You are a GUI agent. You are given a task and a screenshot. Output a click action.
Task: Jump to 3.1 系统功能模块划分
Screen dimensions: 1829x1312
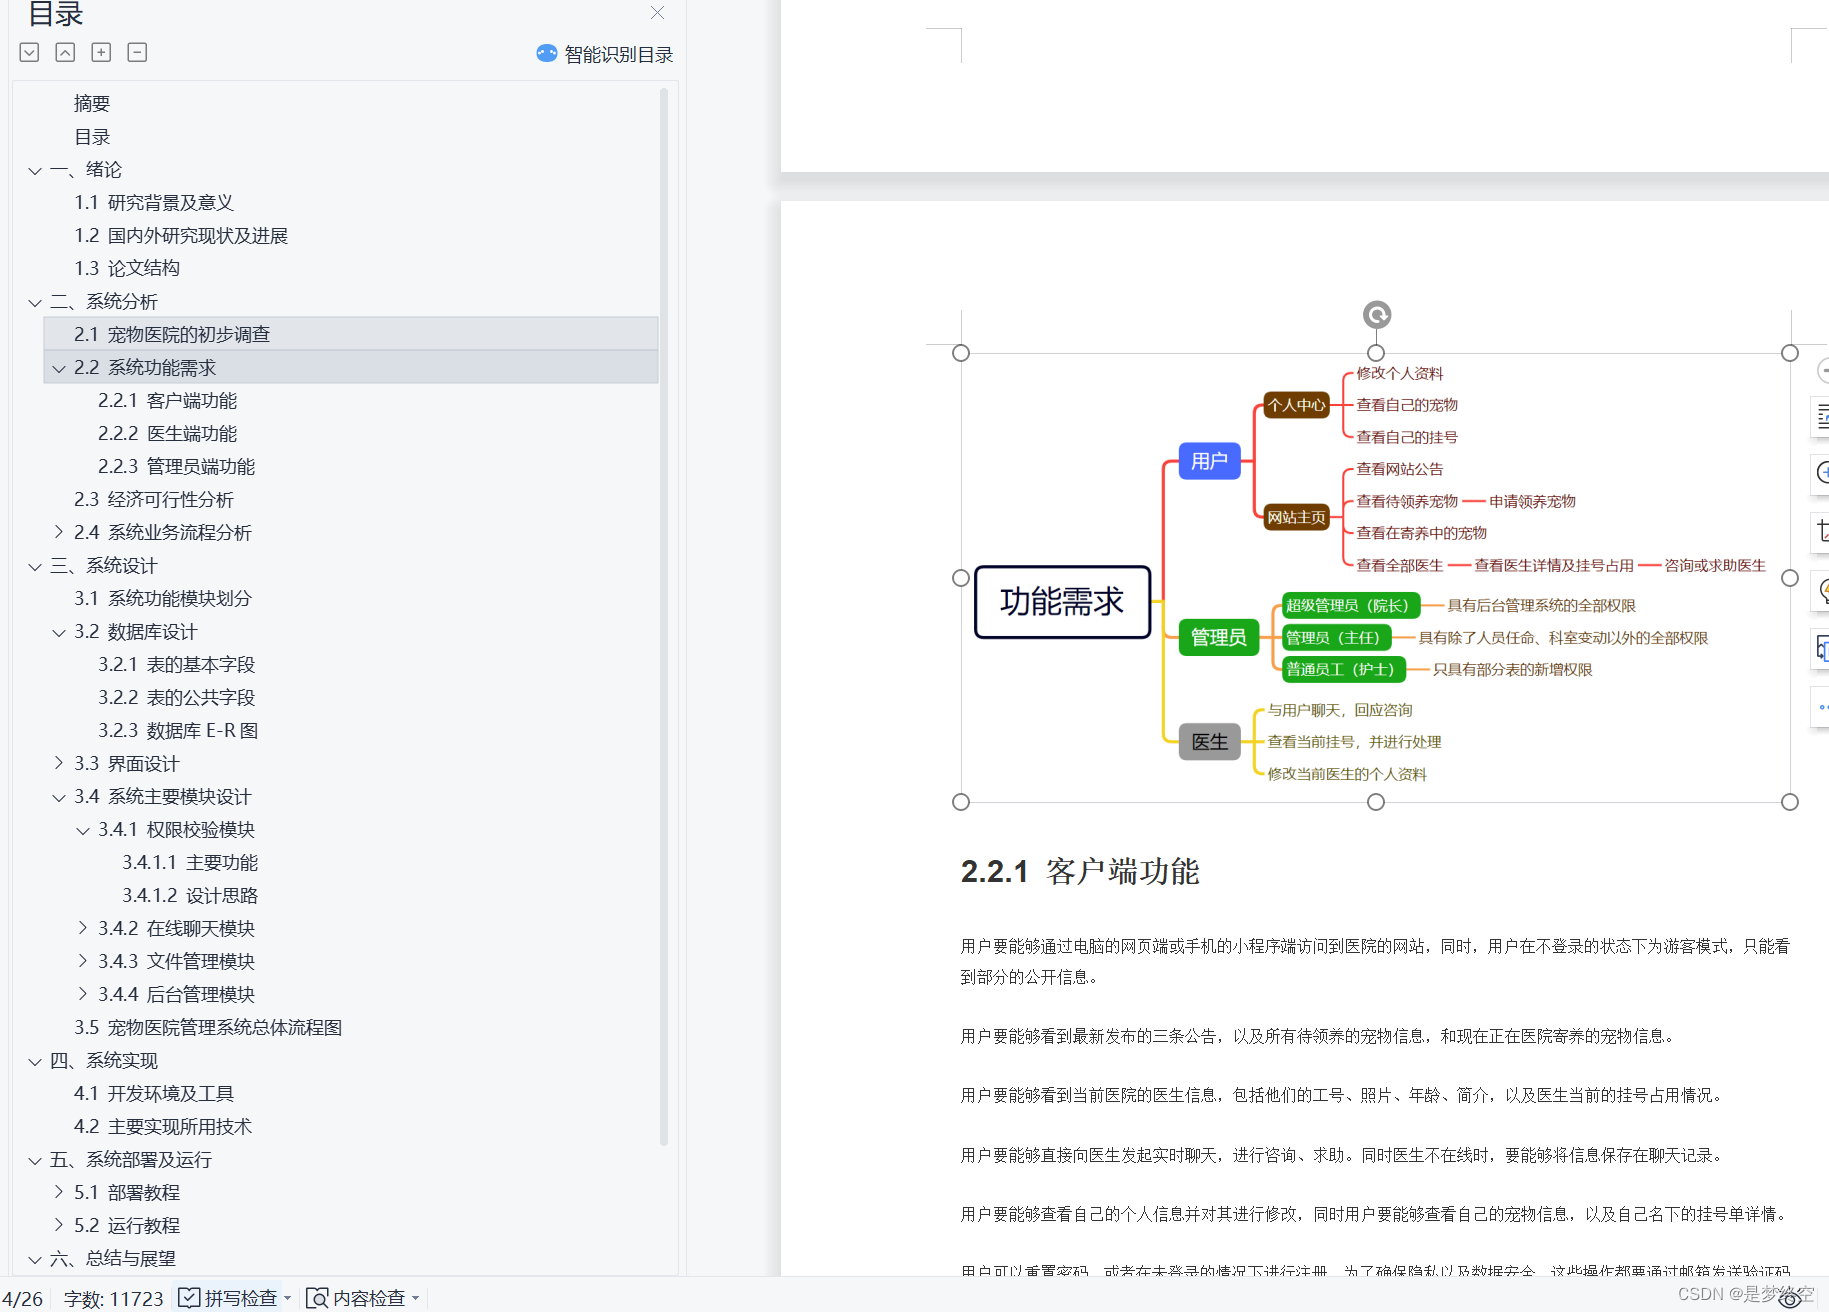(x=163, y=598)
